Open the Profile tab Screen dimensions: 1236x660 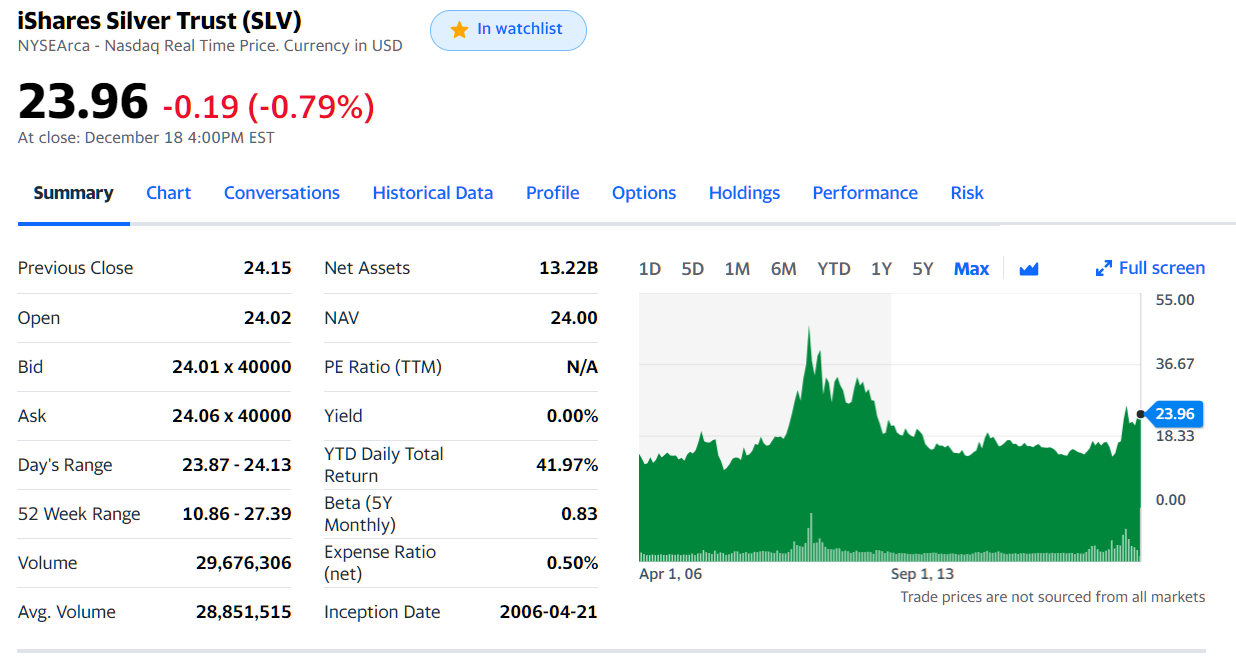point(553,193)
